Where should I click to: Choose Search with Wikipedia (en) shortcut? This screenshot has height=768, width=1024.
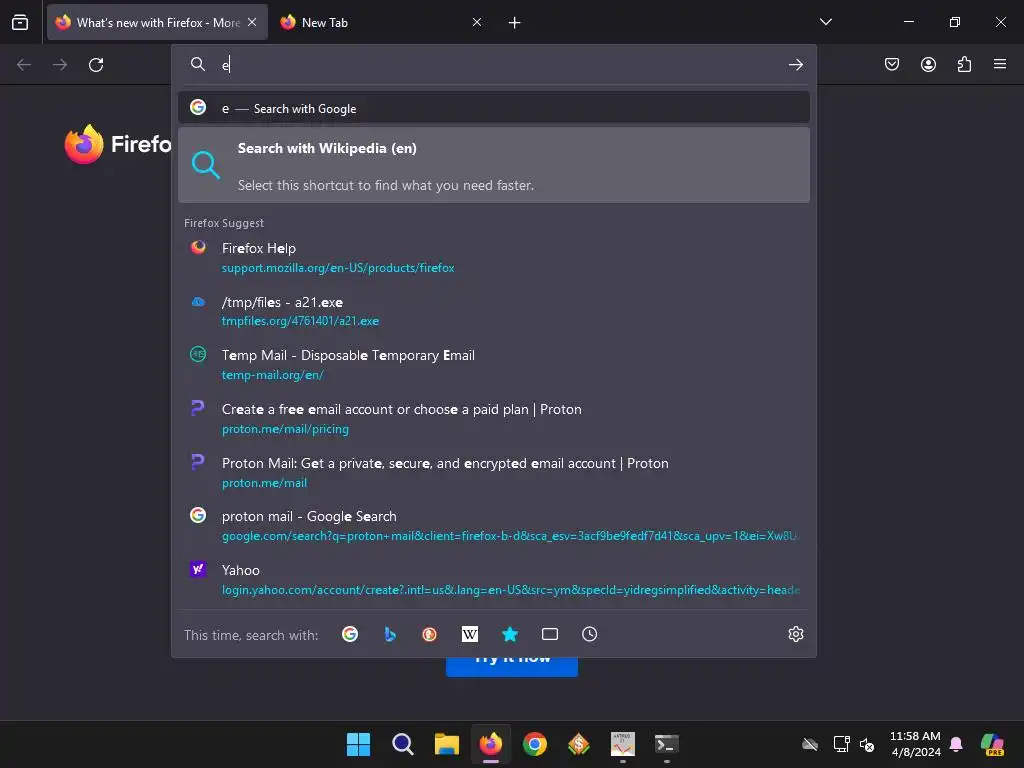(x=494, y=165)
